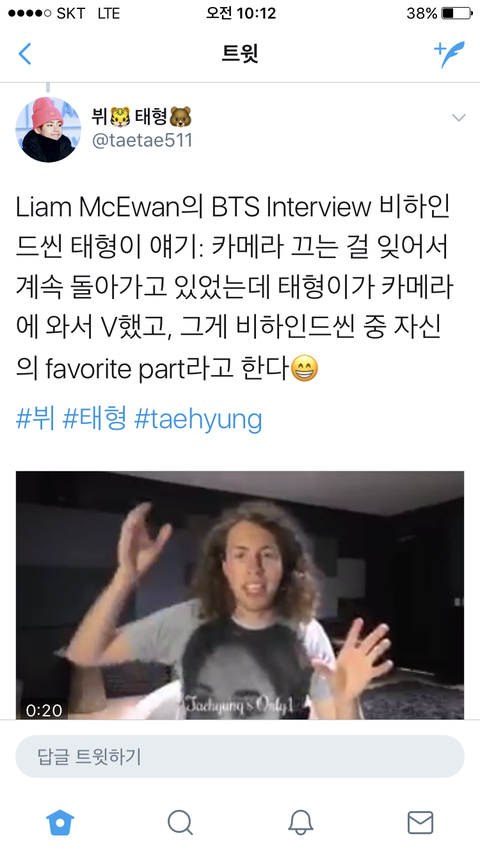480x854 pixels.
Task: Open the #뷔 hashtag link
Action: (35, 419)
